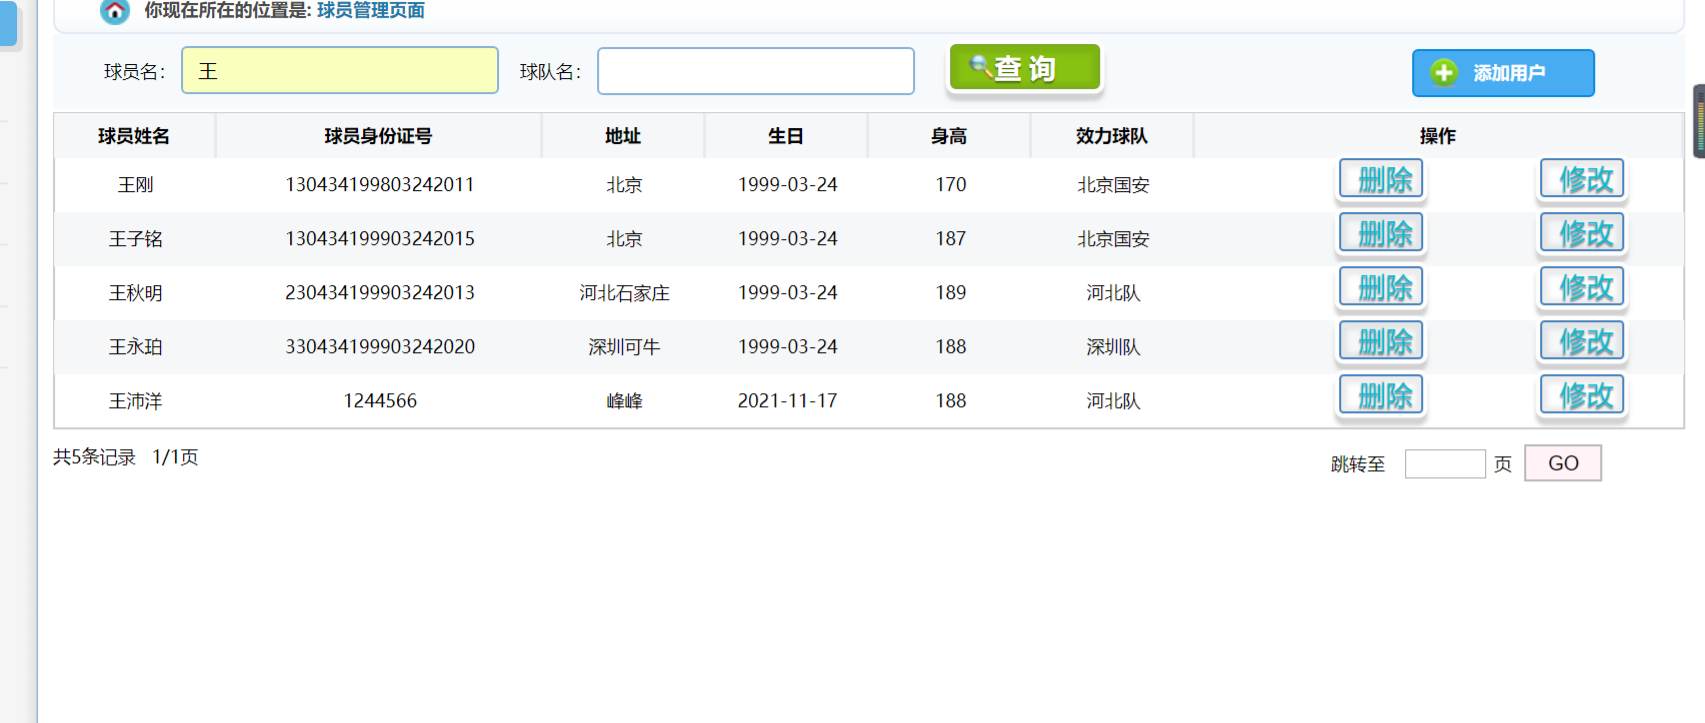Modify the player 王秋明
The width and height of the screenshot is (1705, 723).
tap(1582, 288)
